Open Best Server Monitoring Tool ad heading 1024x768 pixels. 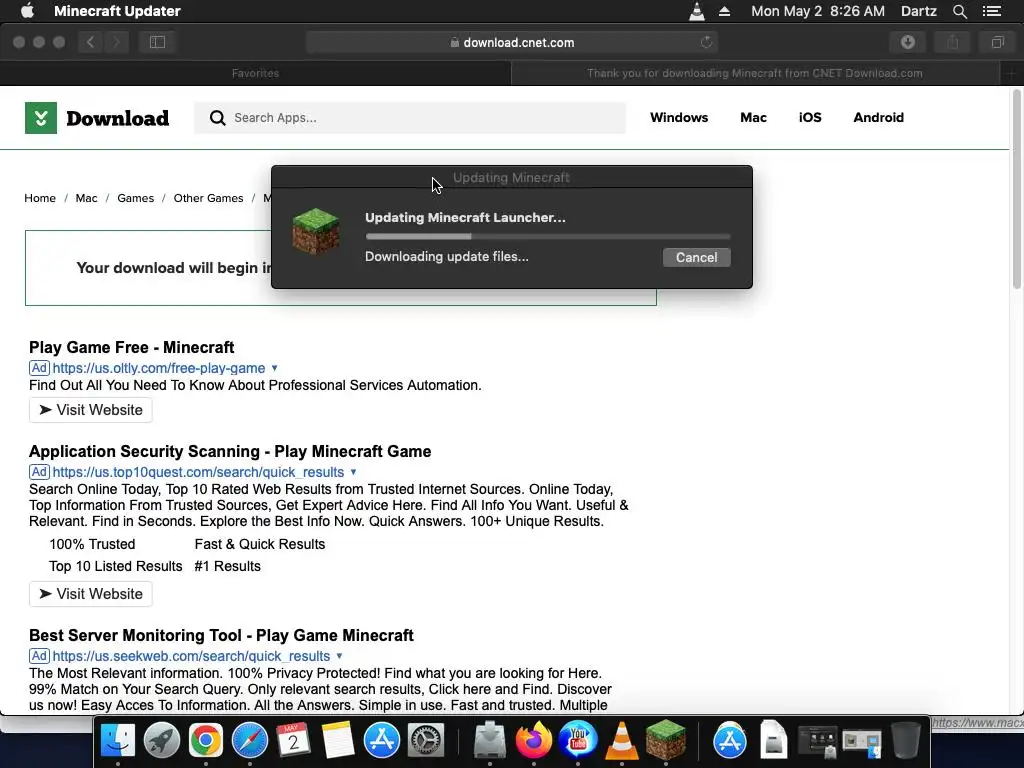[221, 635]
